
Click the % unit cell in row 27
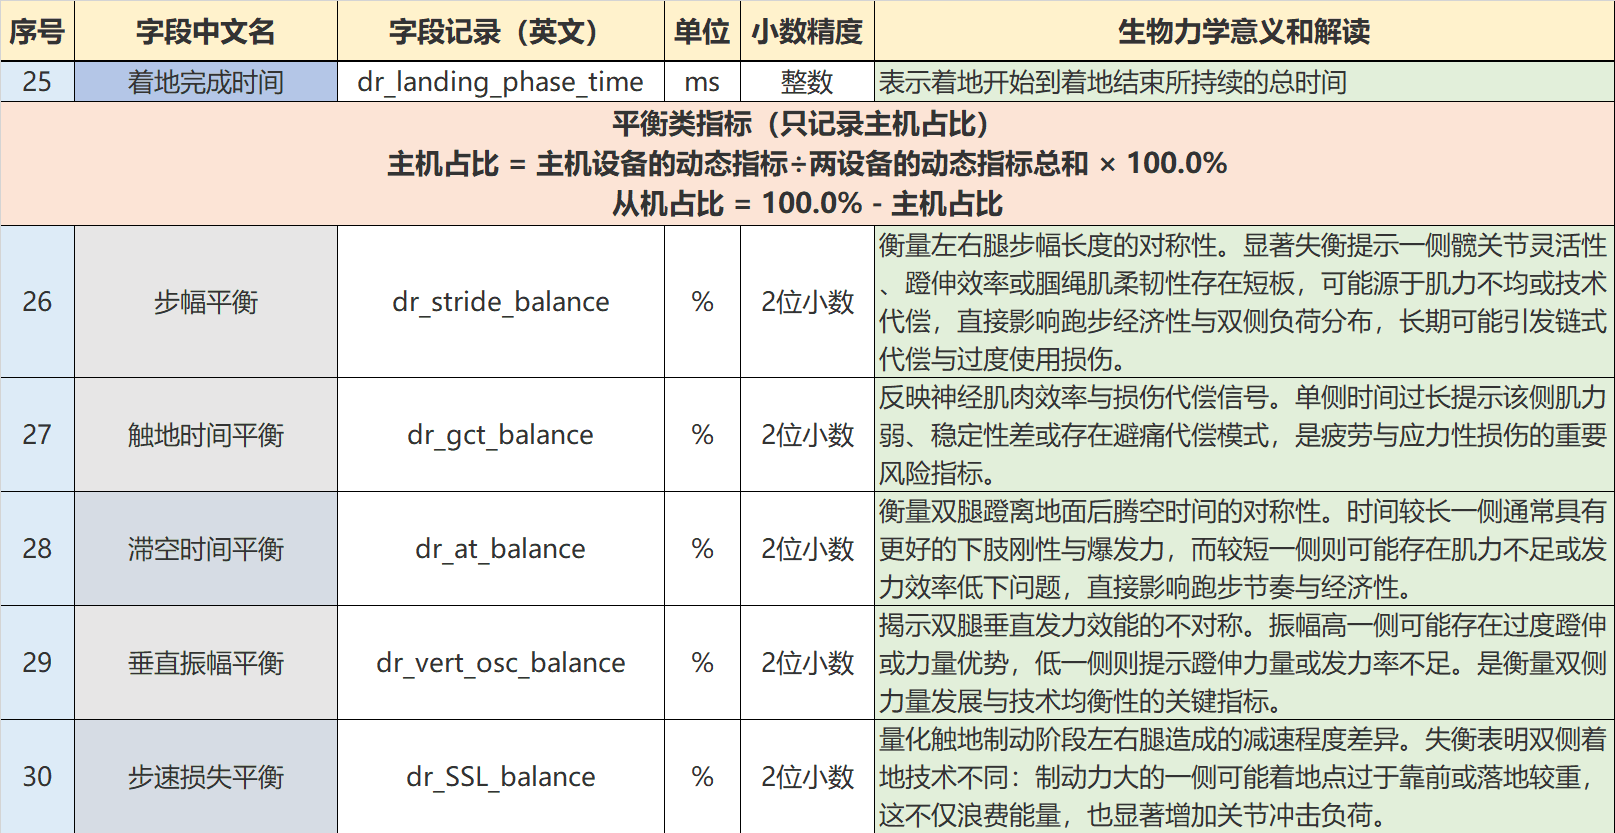click(702, 435)
